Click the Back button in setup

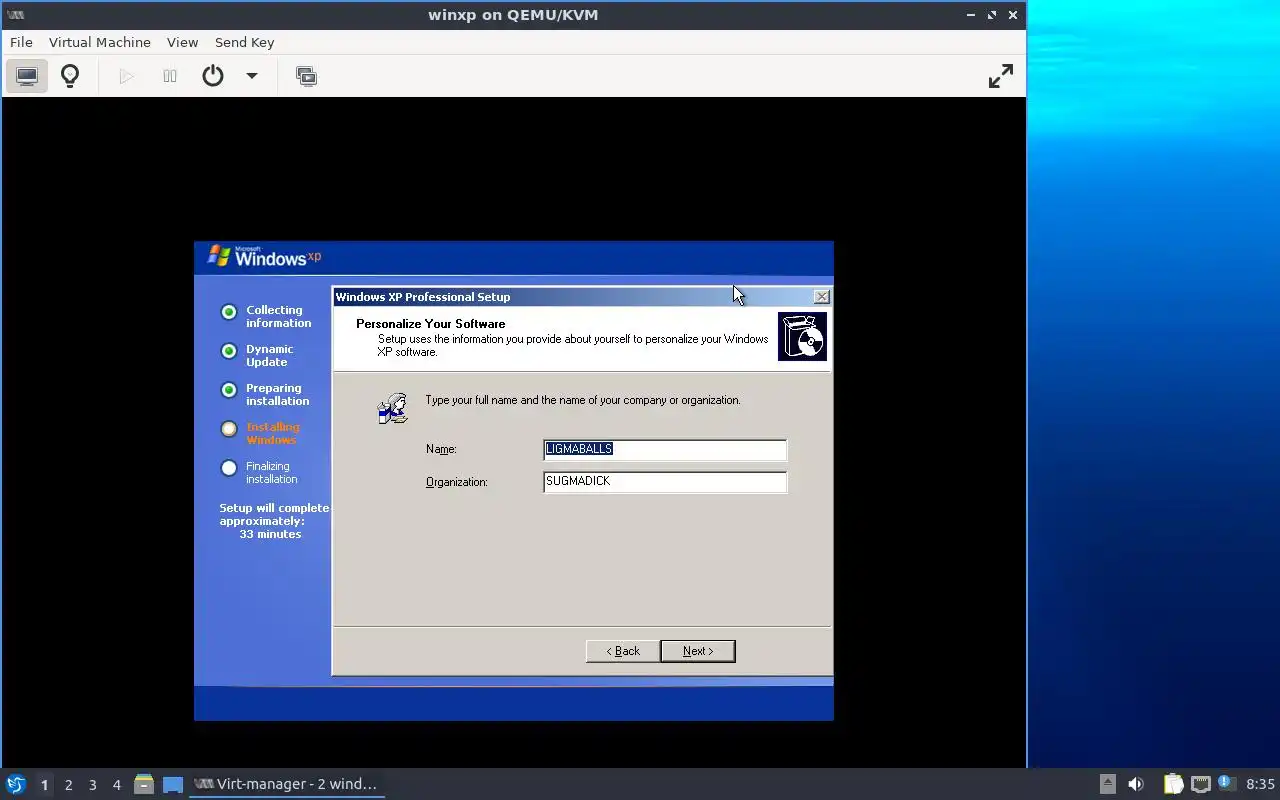(623, 651)
